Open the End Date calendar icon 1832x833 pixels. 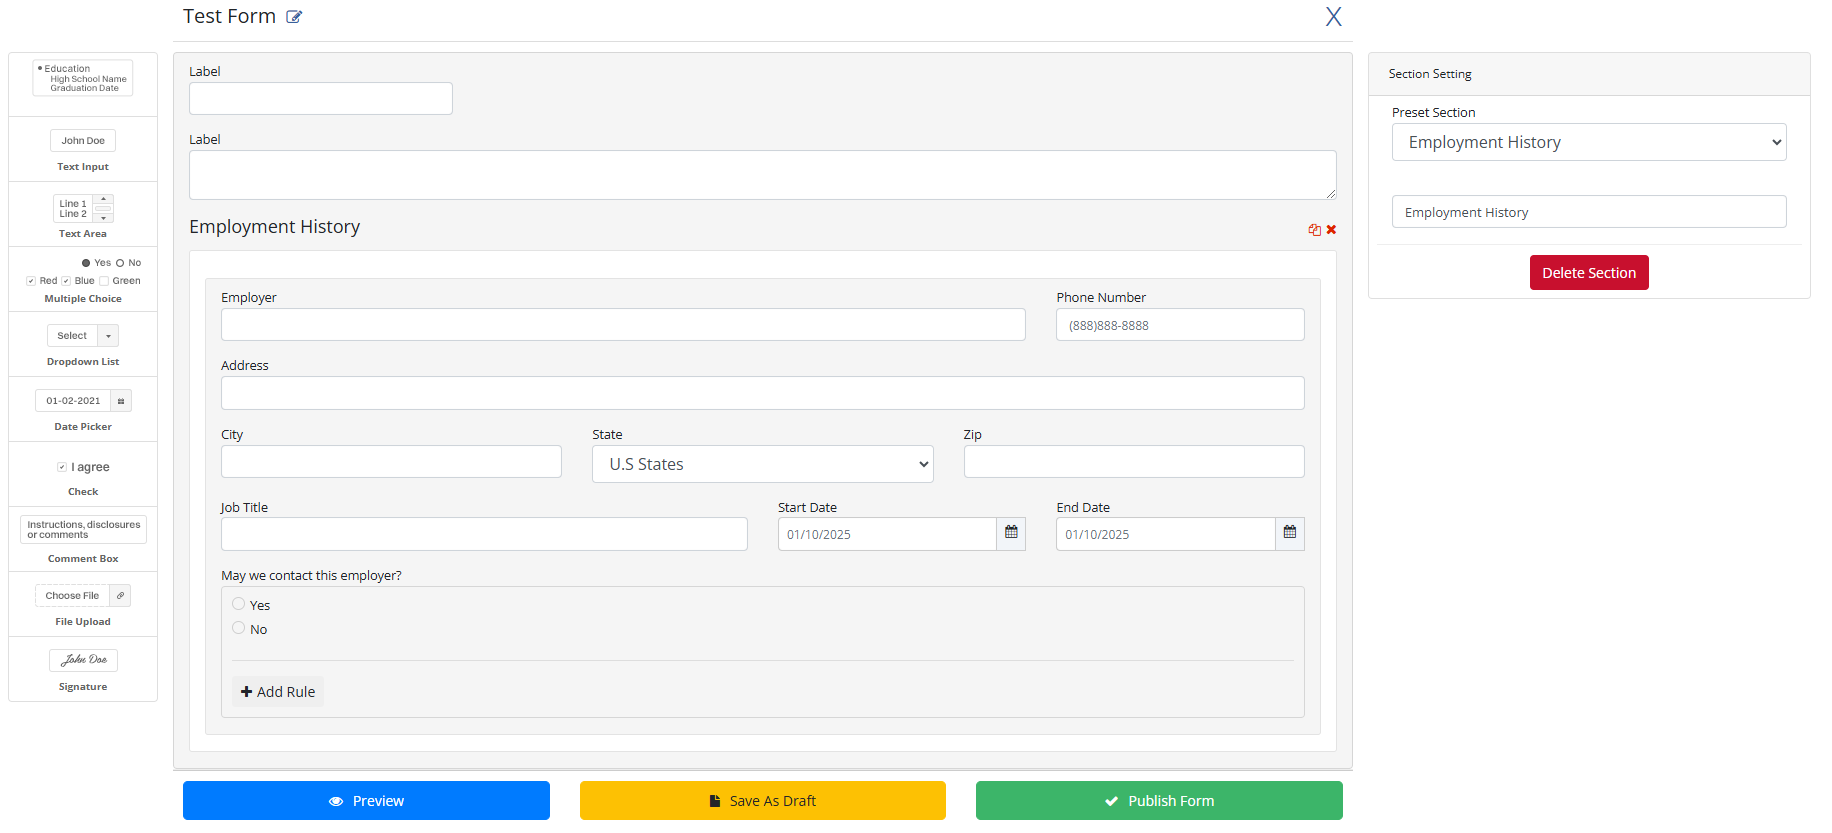[x=1289, y=533]
